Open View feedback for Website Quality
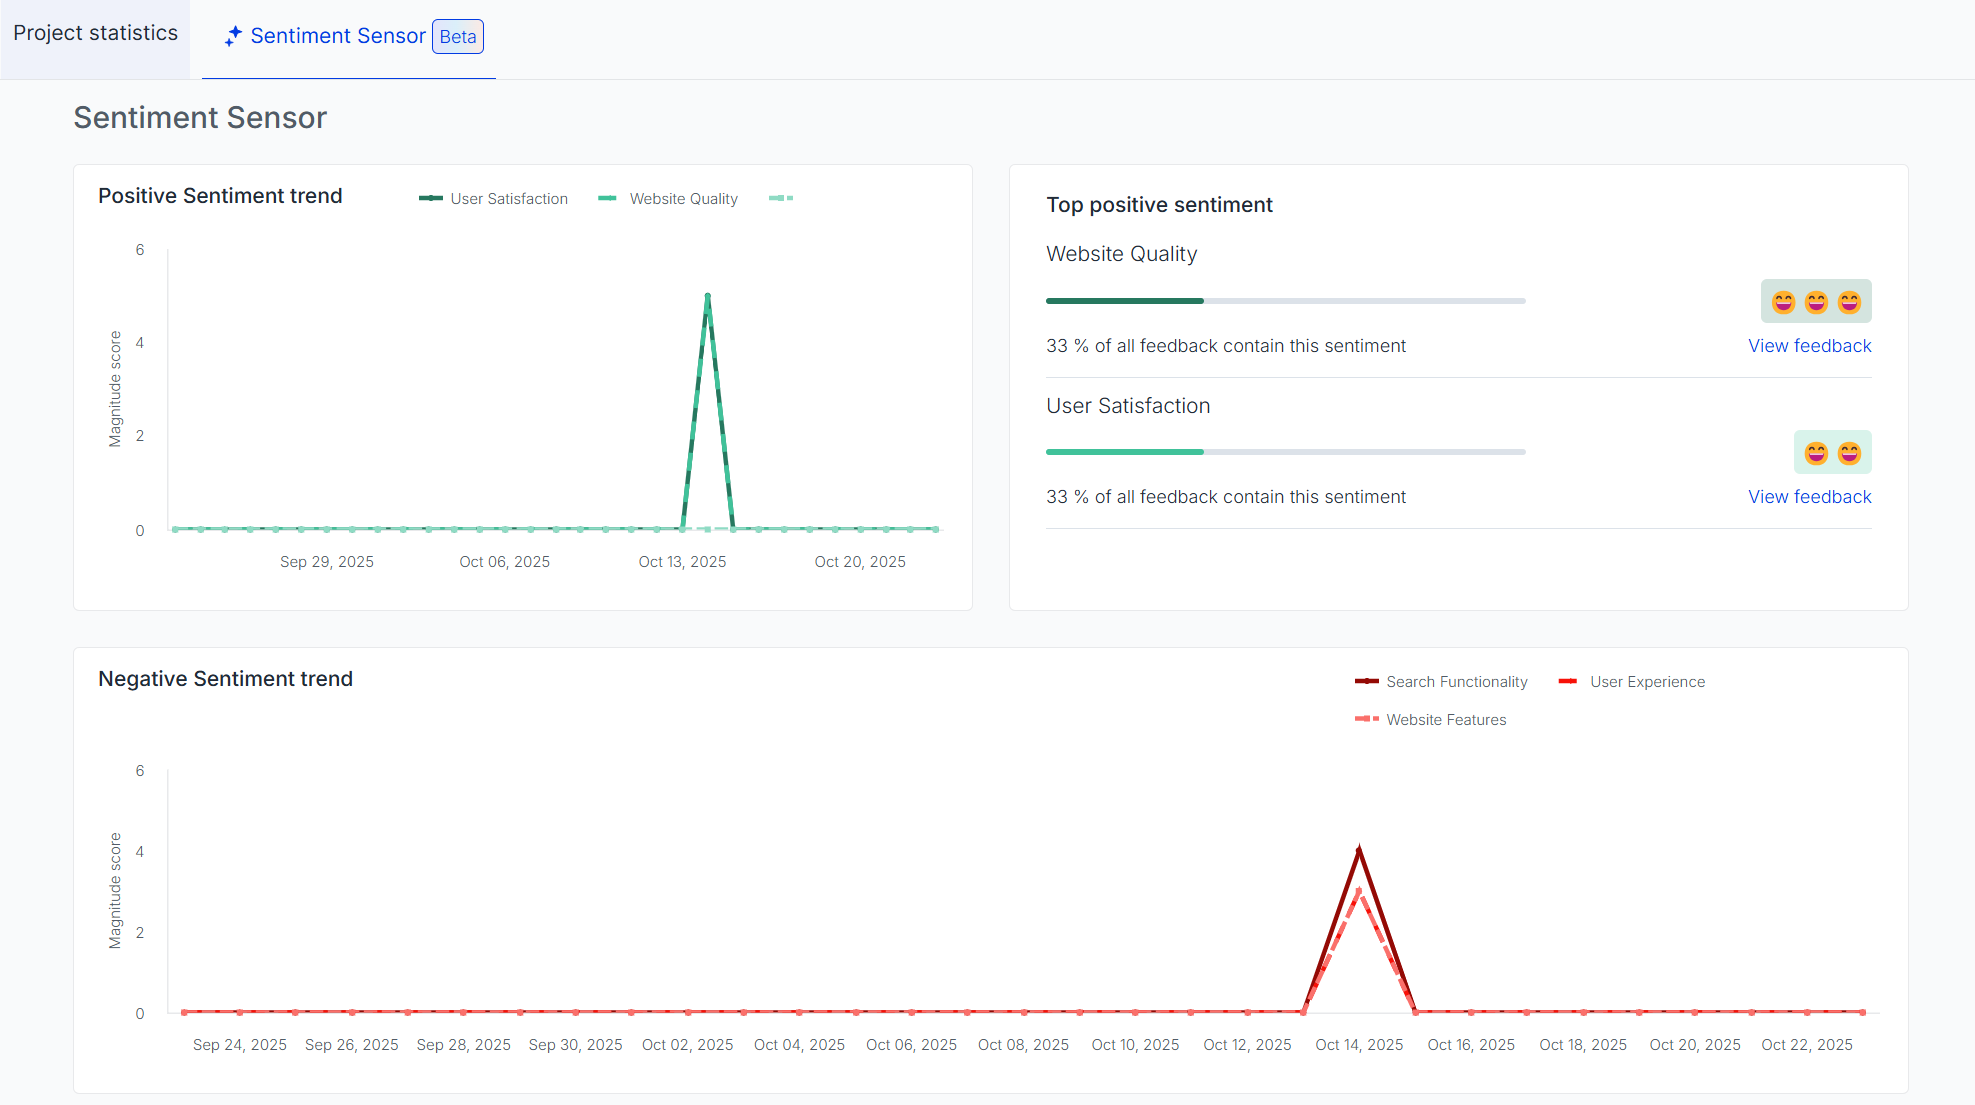This screenshot has height=1105, width=1975. pos(1809,346)
